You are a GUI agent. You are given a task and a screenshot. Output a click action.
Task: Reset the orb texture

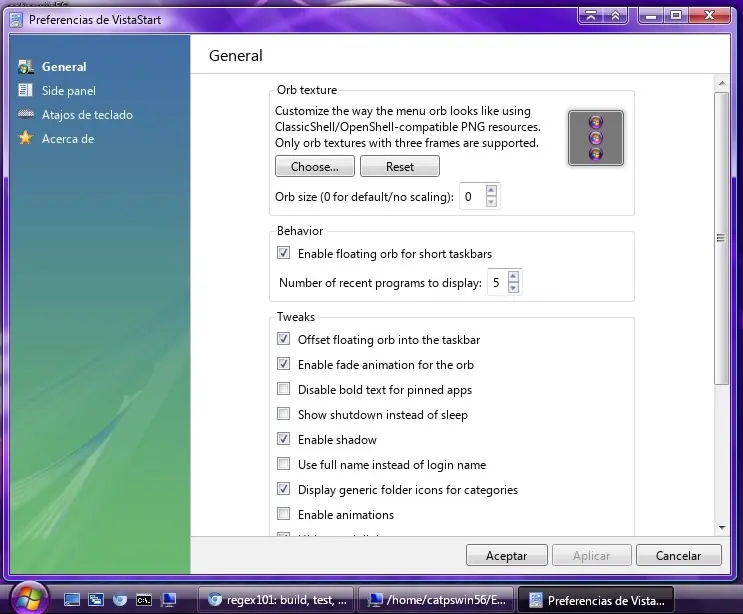tap(400, 166)
